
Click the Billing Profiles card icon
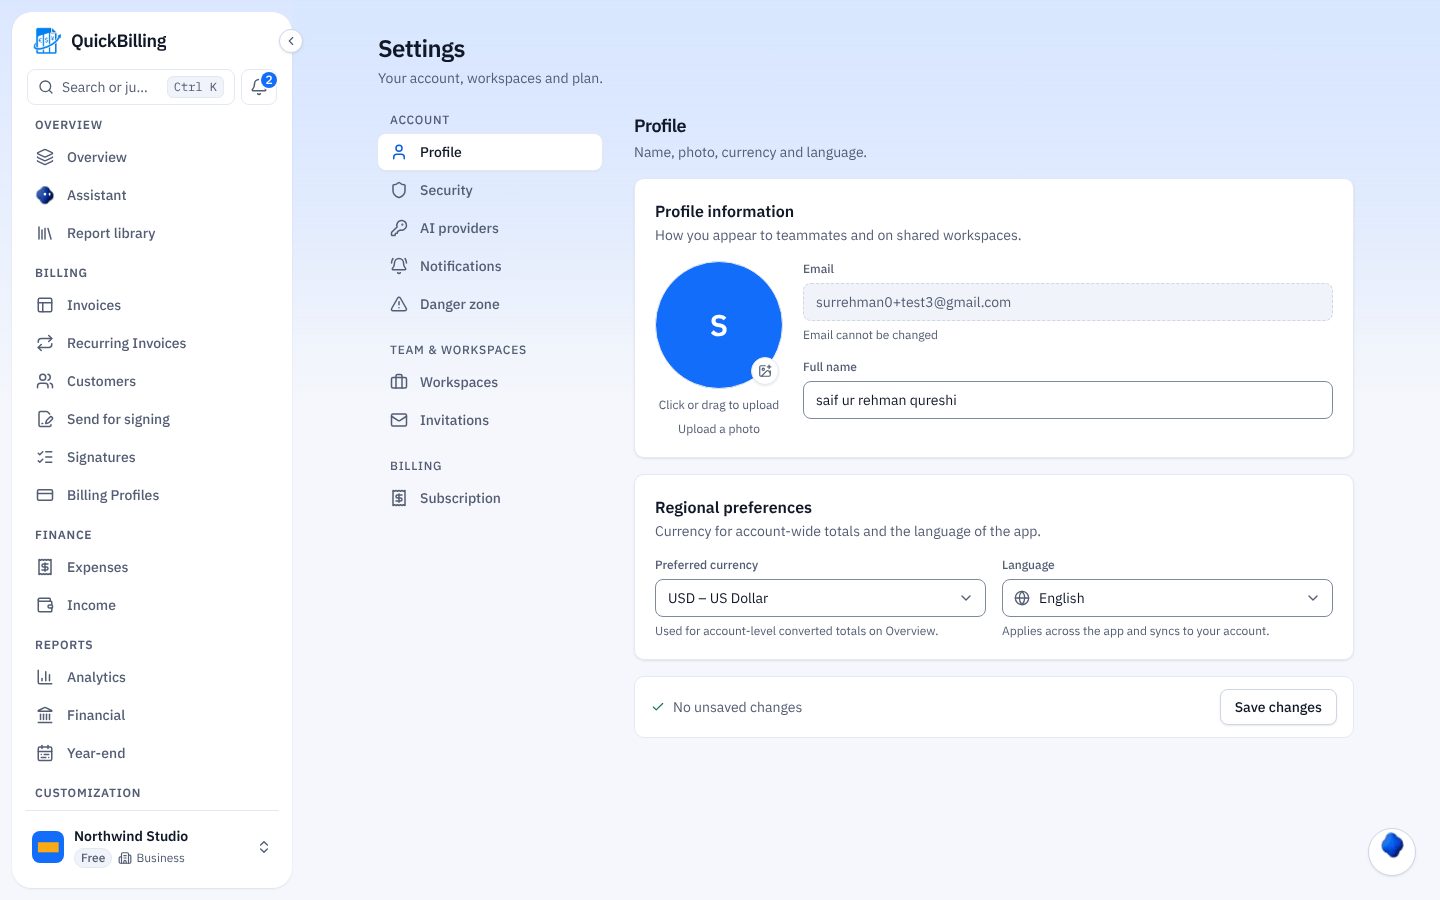click(x=45, y=495)
